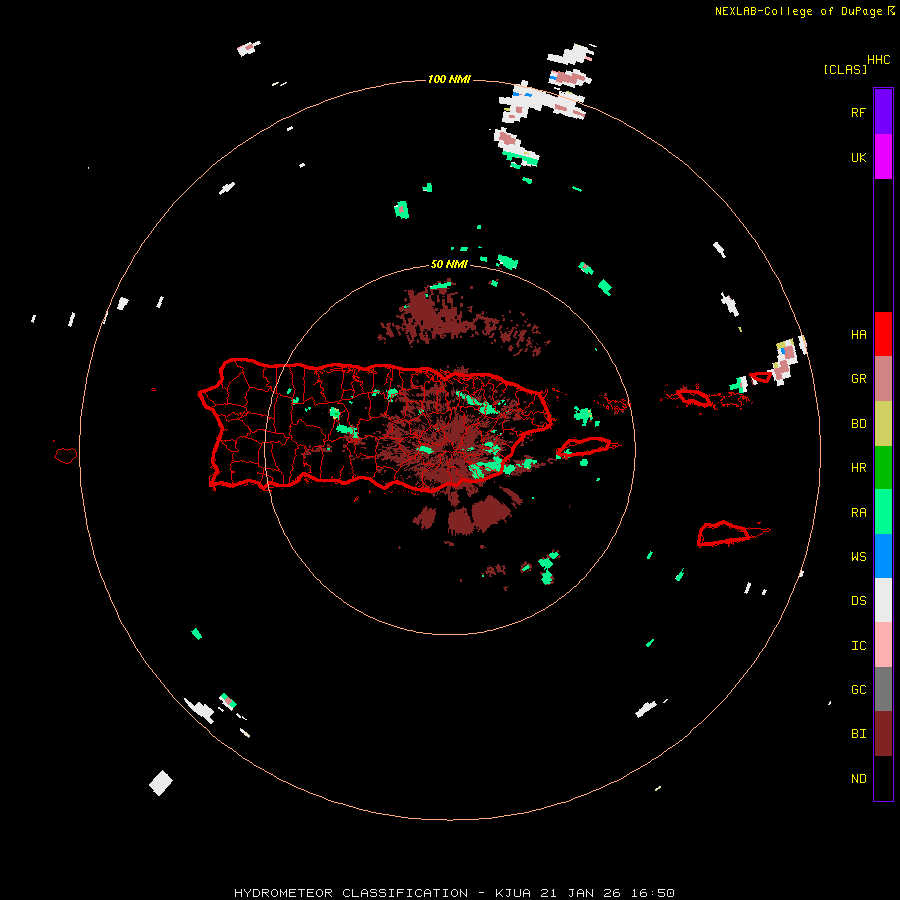Click the purple RF legend color swatch
The height and width of the screenshot is (900, 900).
[883, 112]
